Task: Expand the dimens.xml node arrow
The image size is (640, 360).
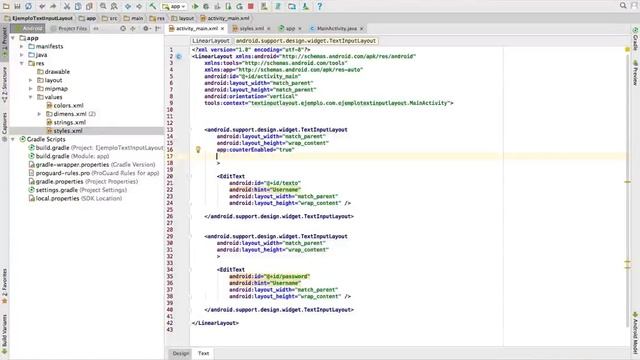Action: (x=40, y=114)
